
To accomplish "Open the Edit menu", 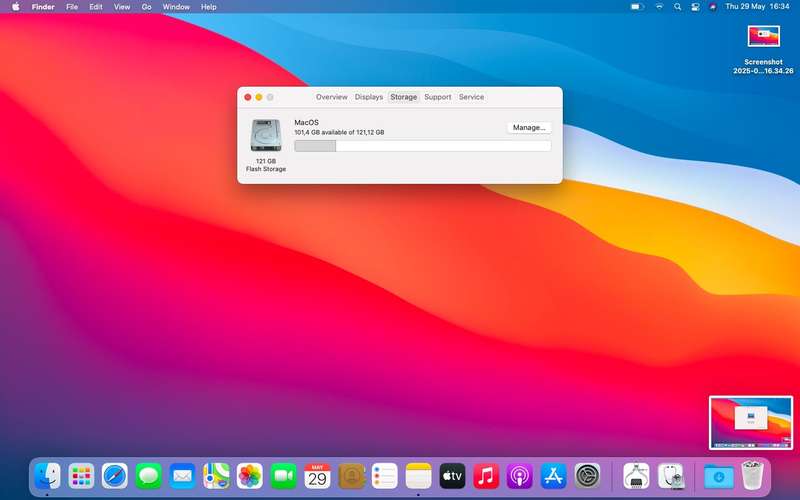I will pyautogui.click(x=96, y=7).
